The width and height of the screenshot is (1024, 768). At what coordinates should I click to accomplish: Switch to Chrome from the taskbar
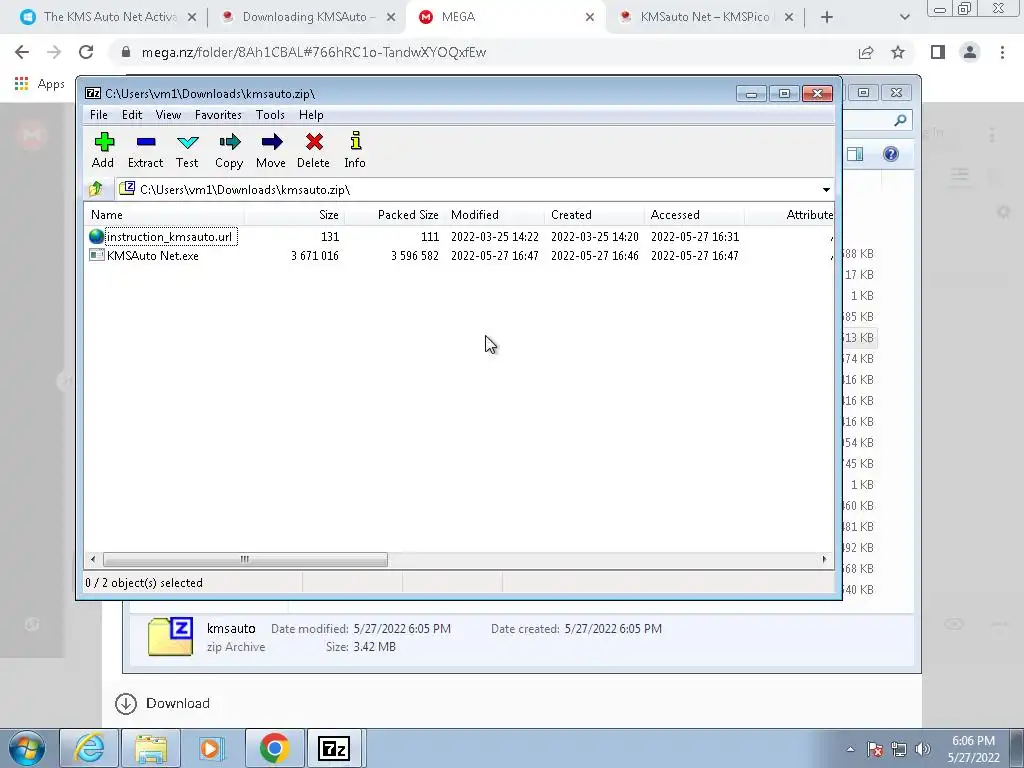tap(274, 748)
